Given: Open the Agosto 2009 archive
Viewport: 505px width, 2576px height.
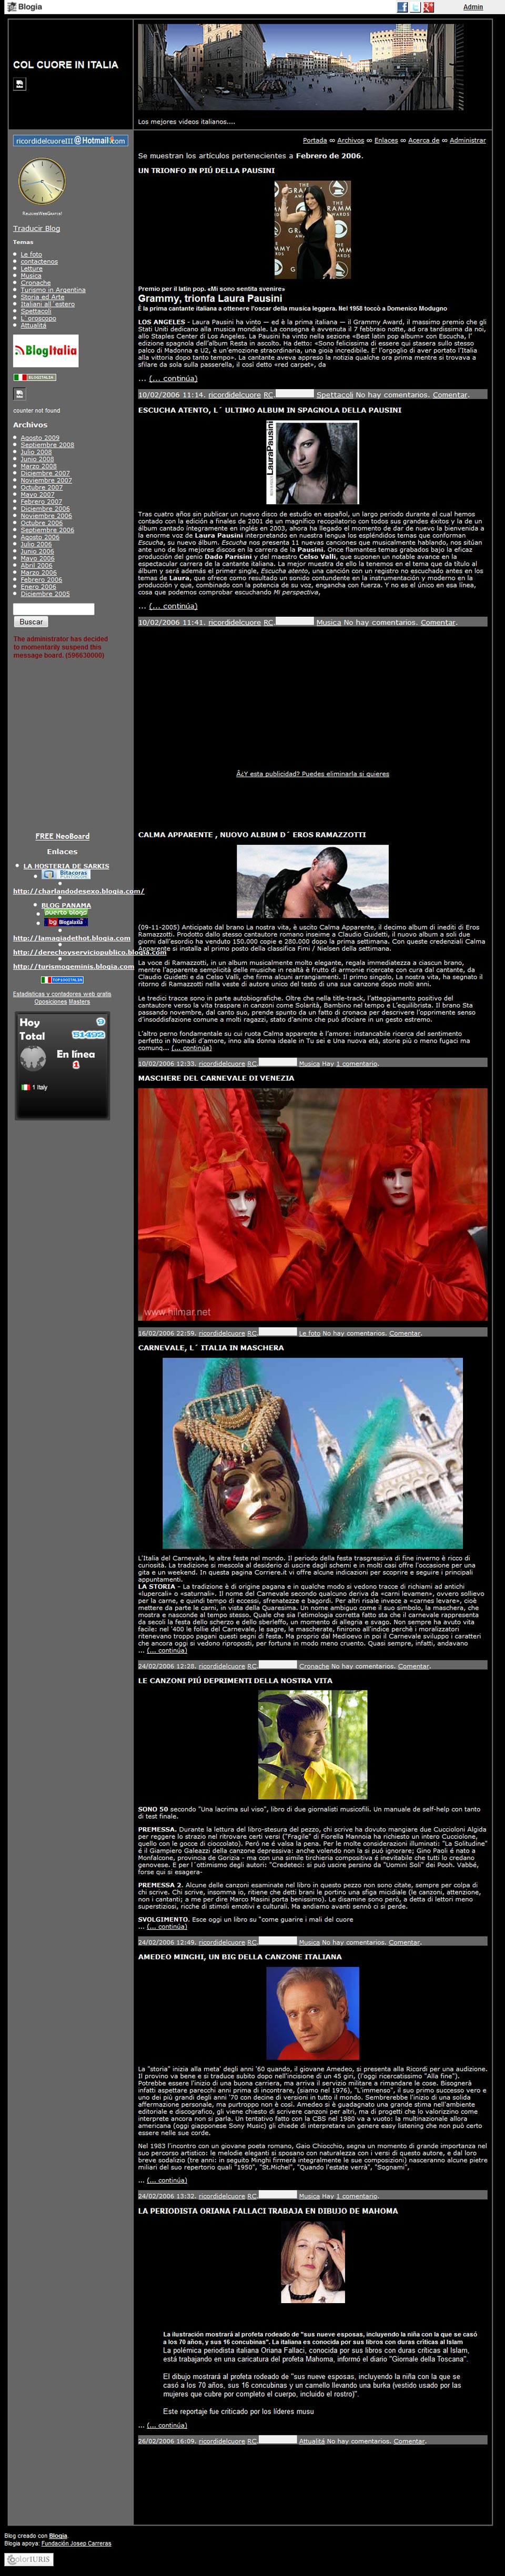Looking at the screenshot, I should click(x=40, y=438).
